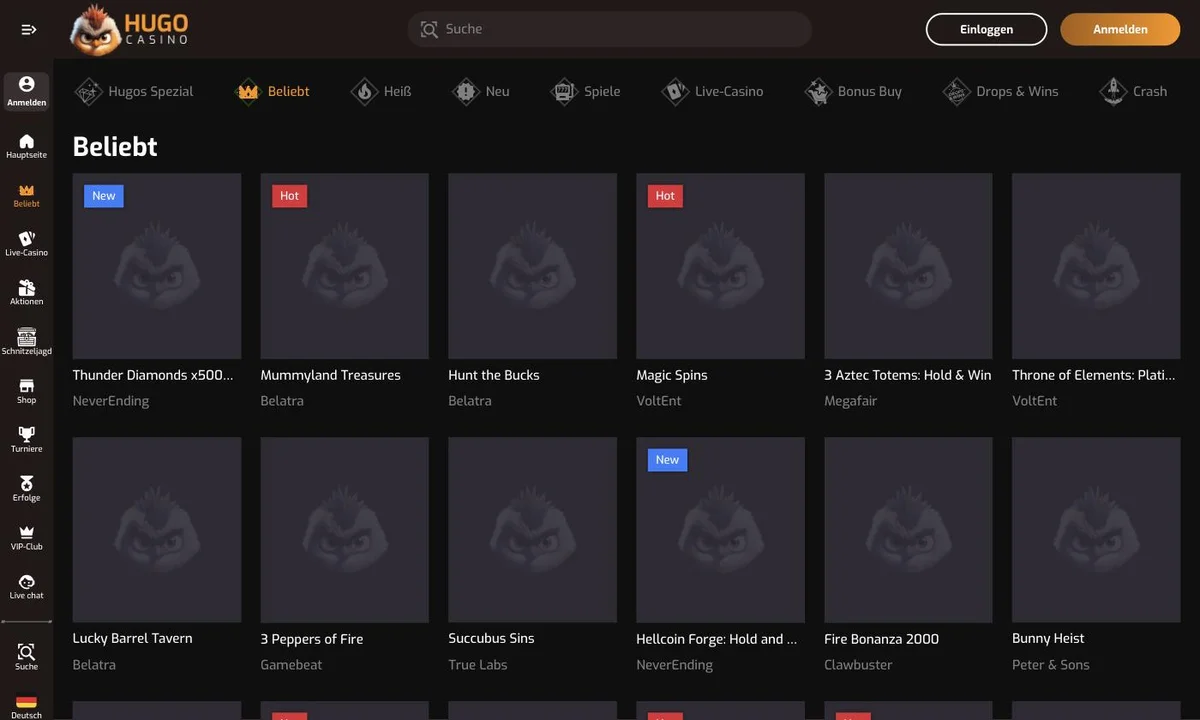Open the Hugo Casino logo home link
The width and height of the screenshot is (1200, 720).
[129, 30]
